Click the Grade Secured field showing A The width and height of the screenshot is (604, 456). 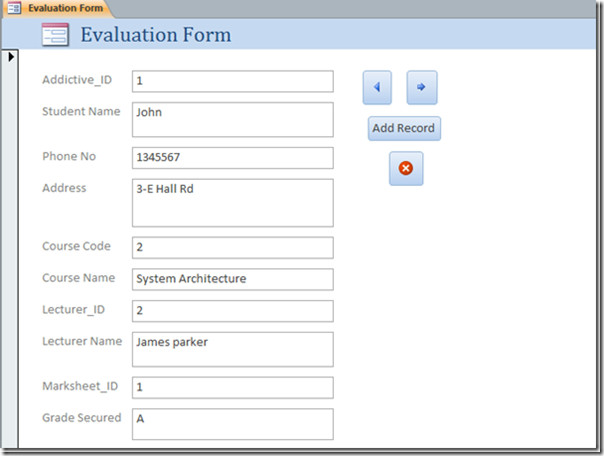coord(233,424)
